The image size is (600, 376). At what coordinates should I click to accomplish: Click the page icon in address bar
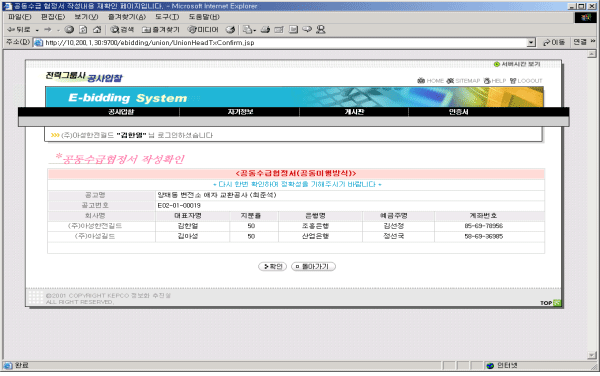(x=38, y=42)
